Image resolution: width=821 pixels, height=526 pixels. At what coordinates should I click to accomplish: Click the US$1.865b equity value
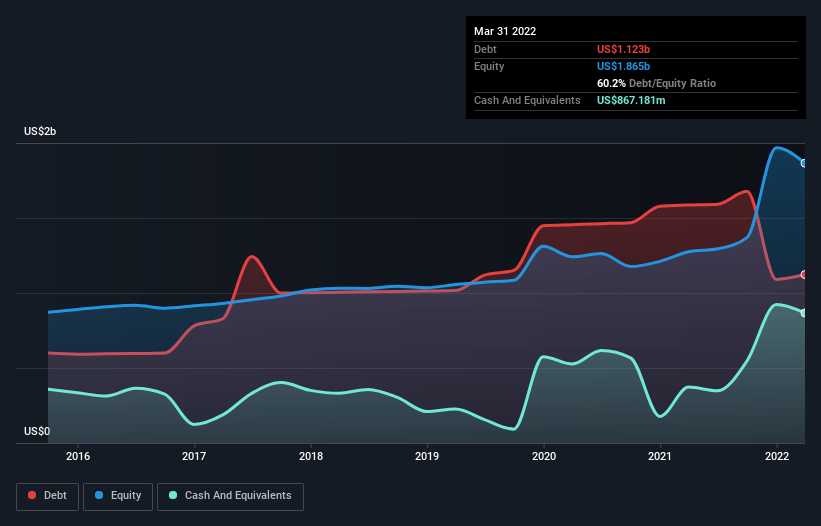coord(623,66)
